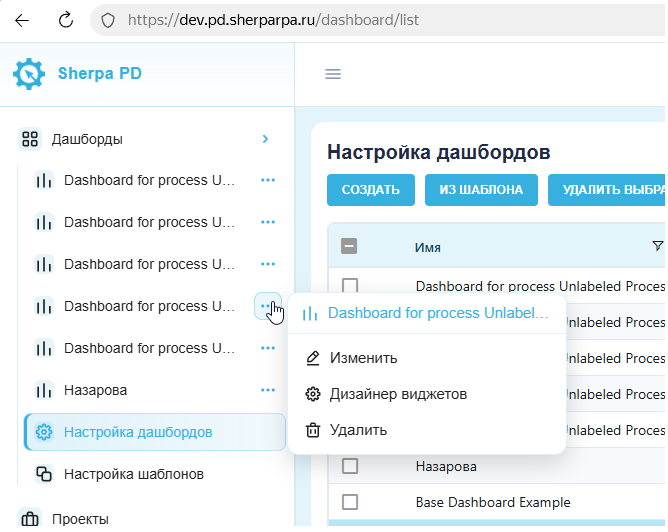The image size is (668, 532).
Task: Click the browser back arrow
Action: coord(22,20)
